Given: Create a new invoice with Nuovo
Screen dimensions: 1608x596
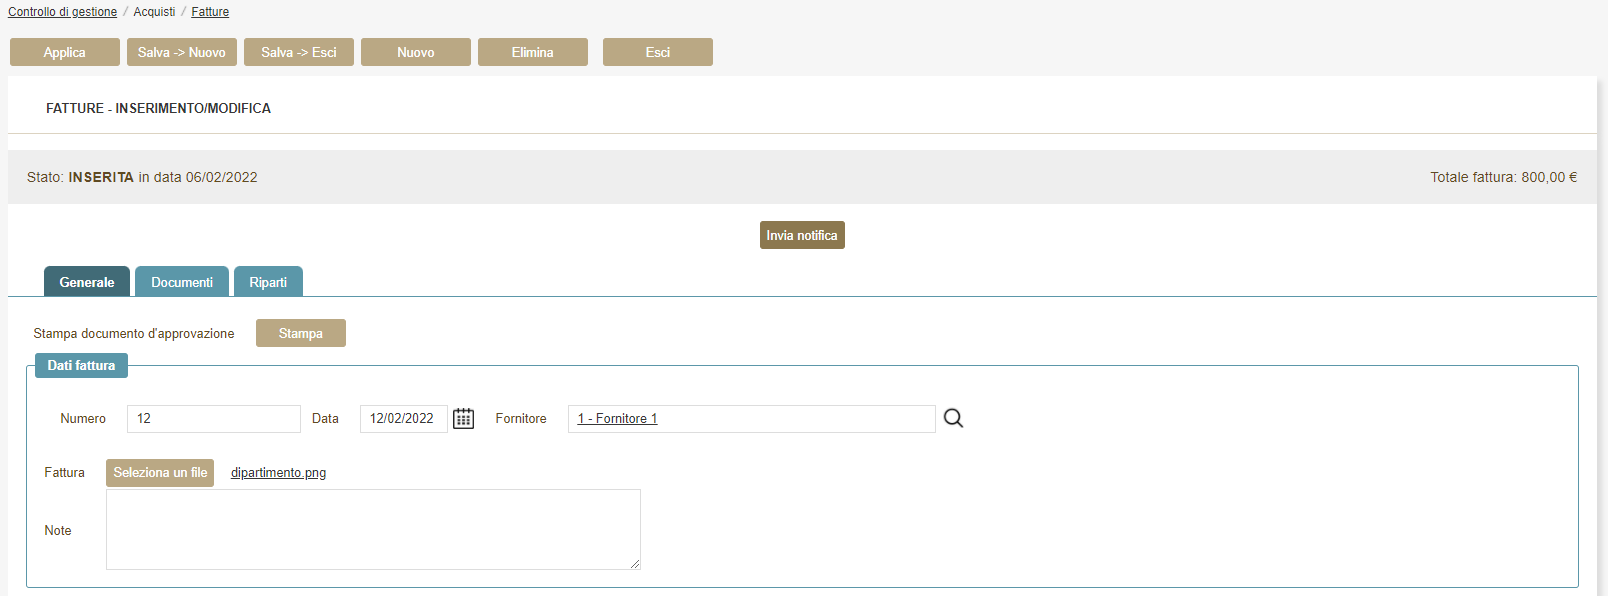Looking at the screenshot, I should pos(416,52).
